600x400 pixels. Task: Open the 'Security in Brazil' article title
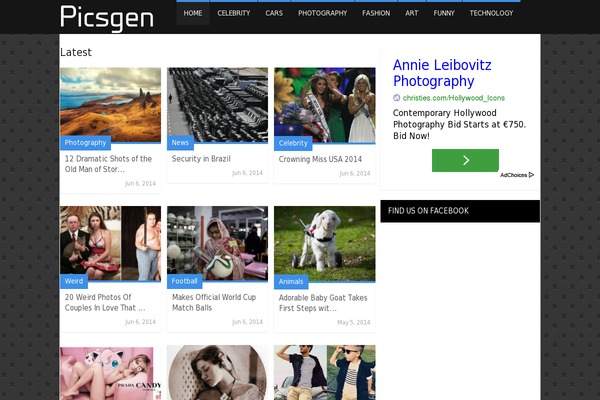click(x=201, y=159)
